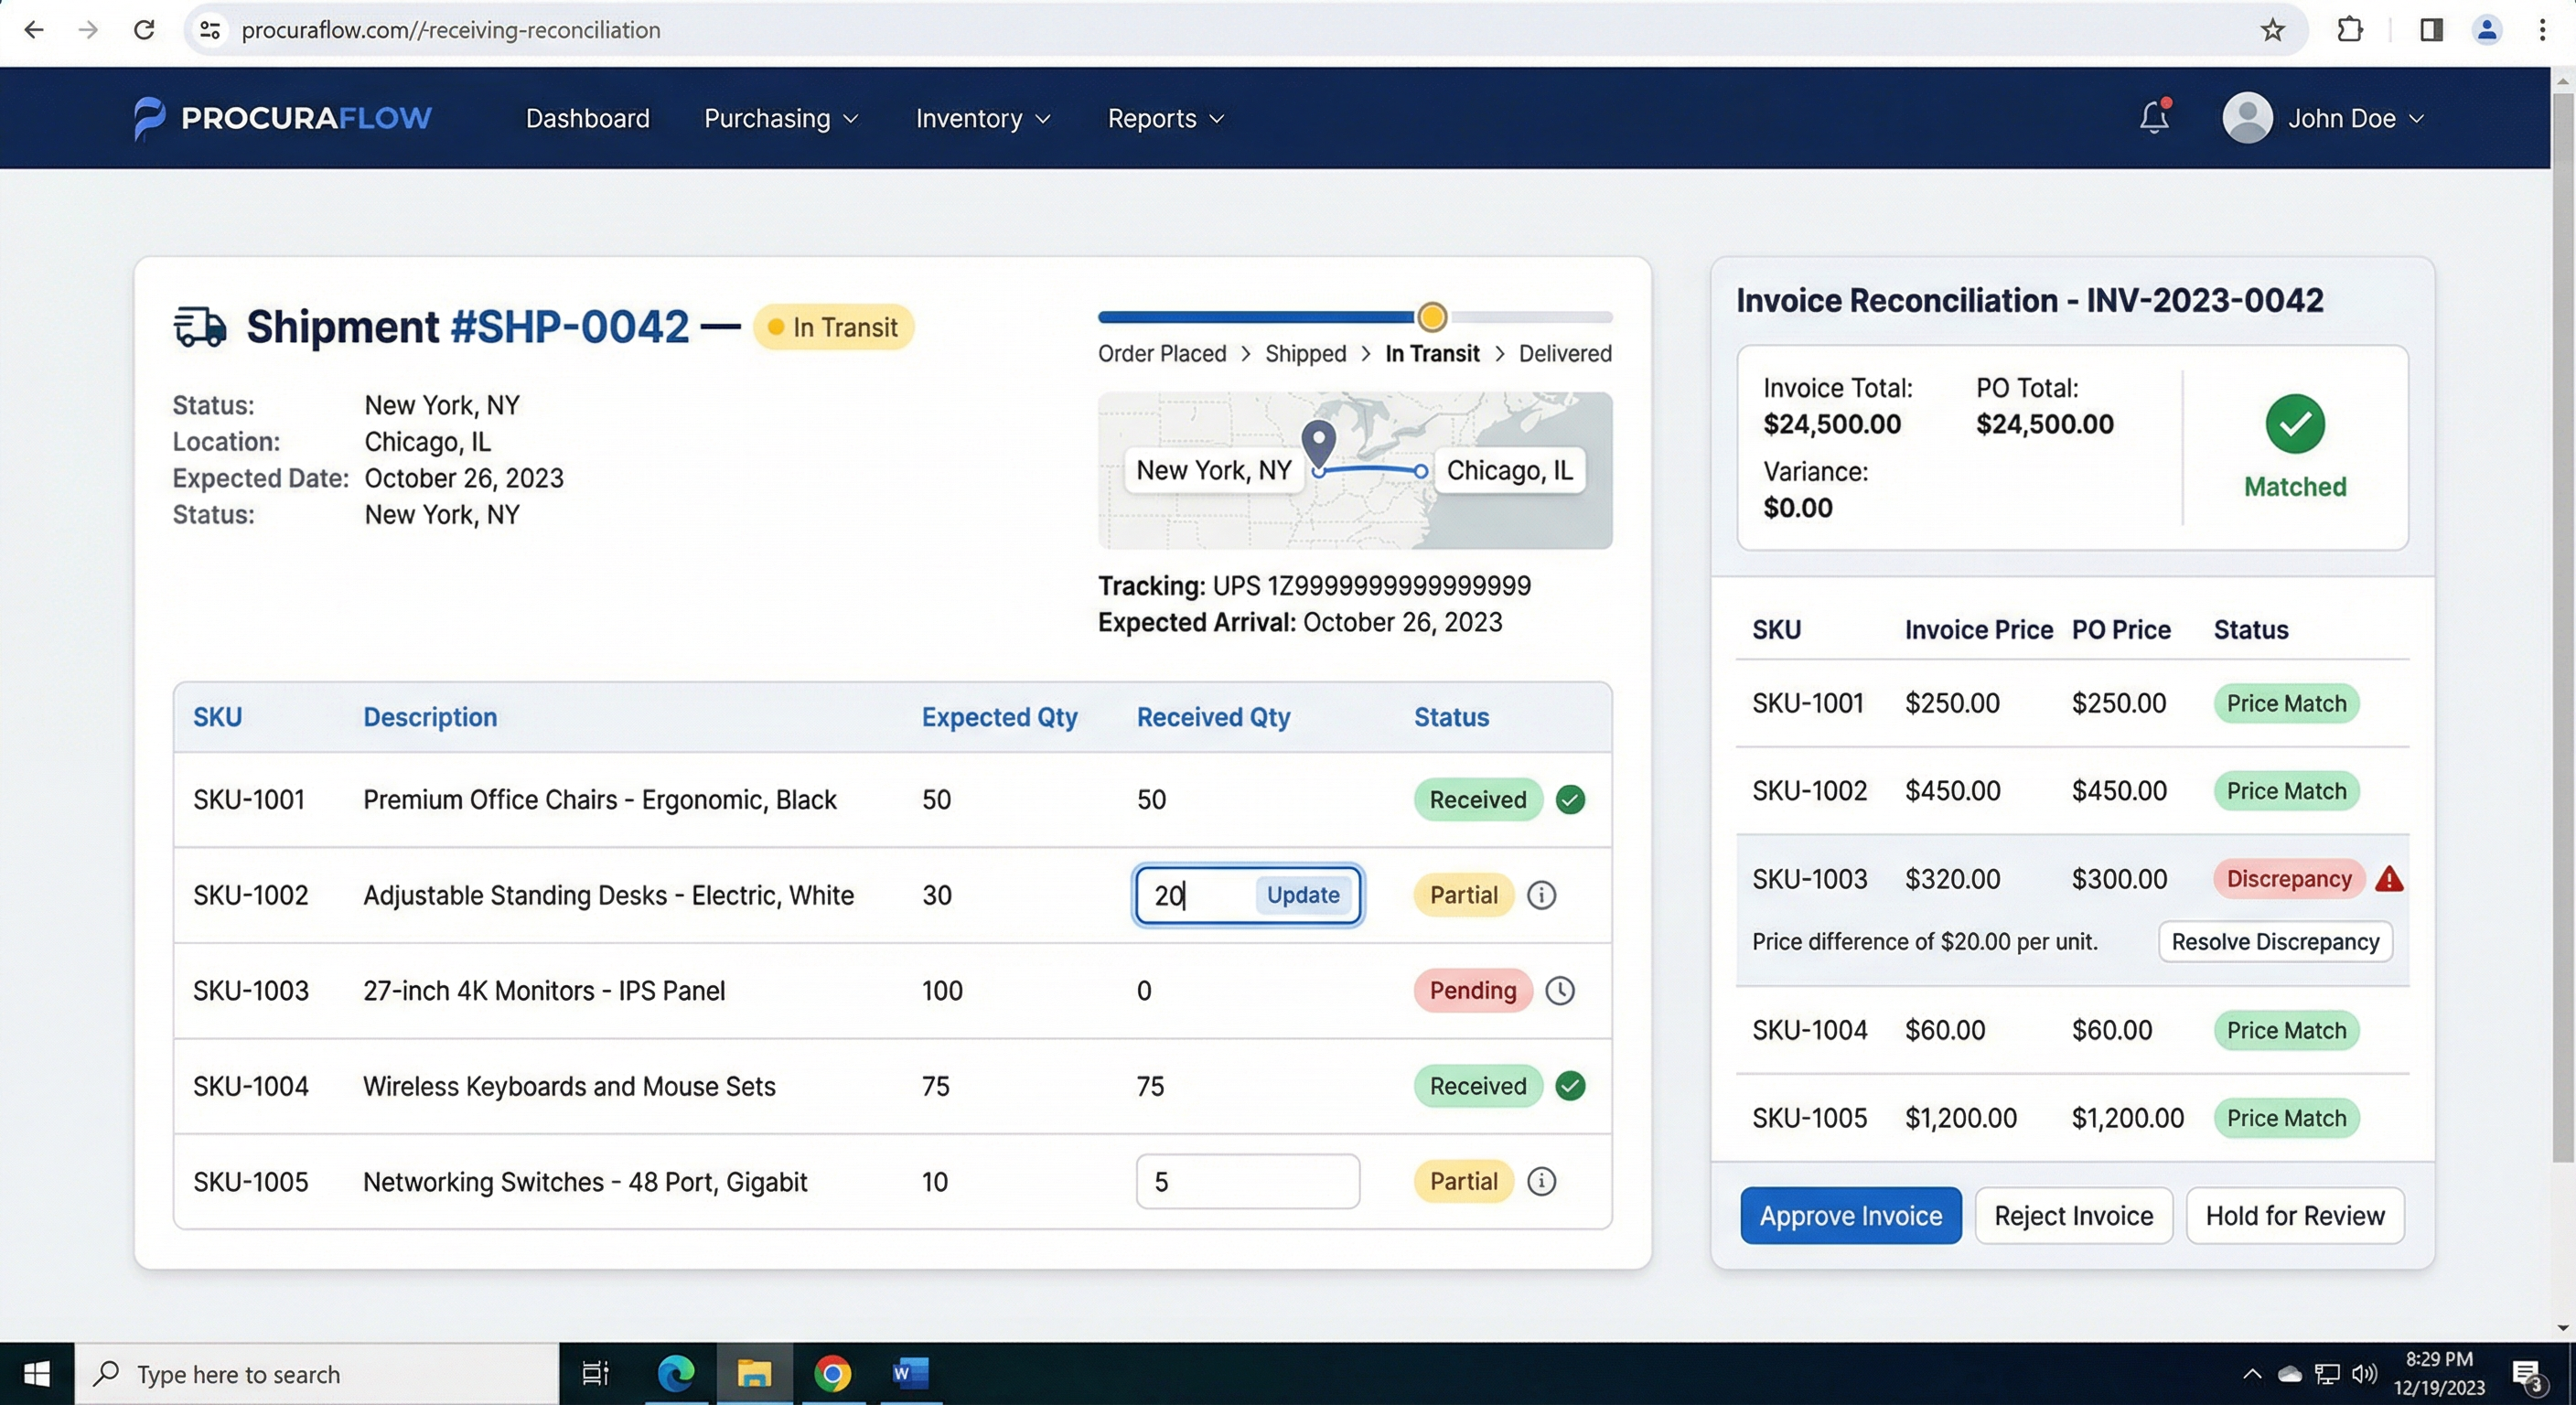Click Resolve Discrepancy for SKU-1003
The image size is (2576, 1405).
(2274, 941)
